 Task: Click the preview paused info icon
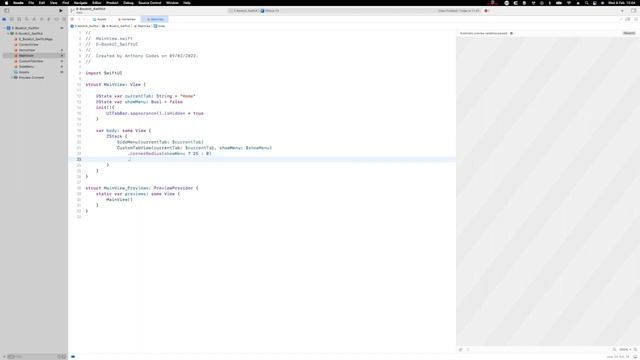(511, 33)
